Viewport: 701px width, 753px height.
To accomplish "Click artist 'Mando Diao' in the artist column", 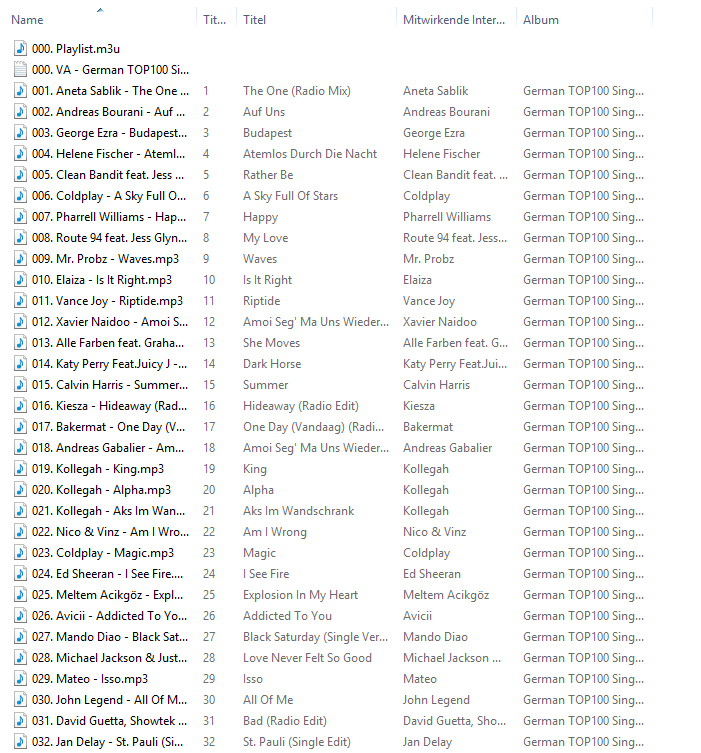I will pyautogui.click(x=435, y=637).
